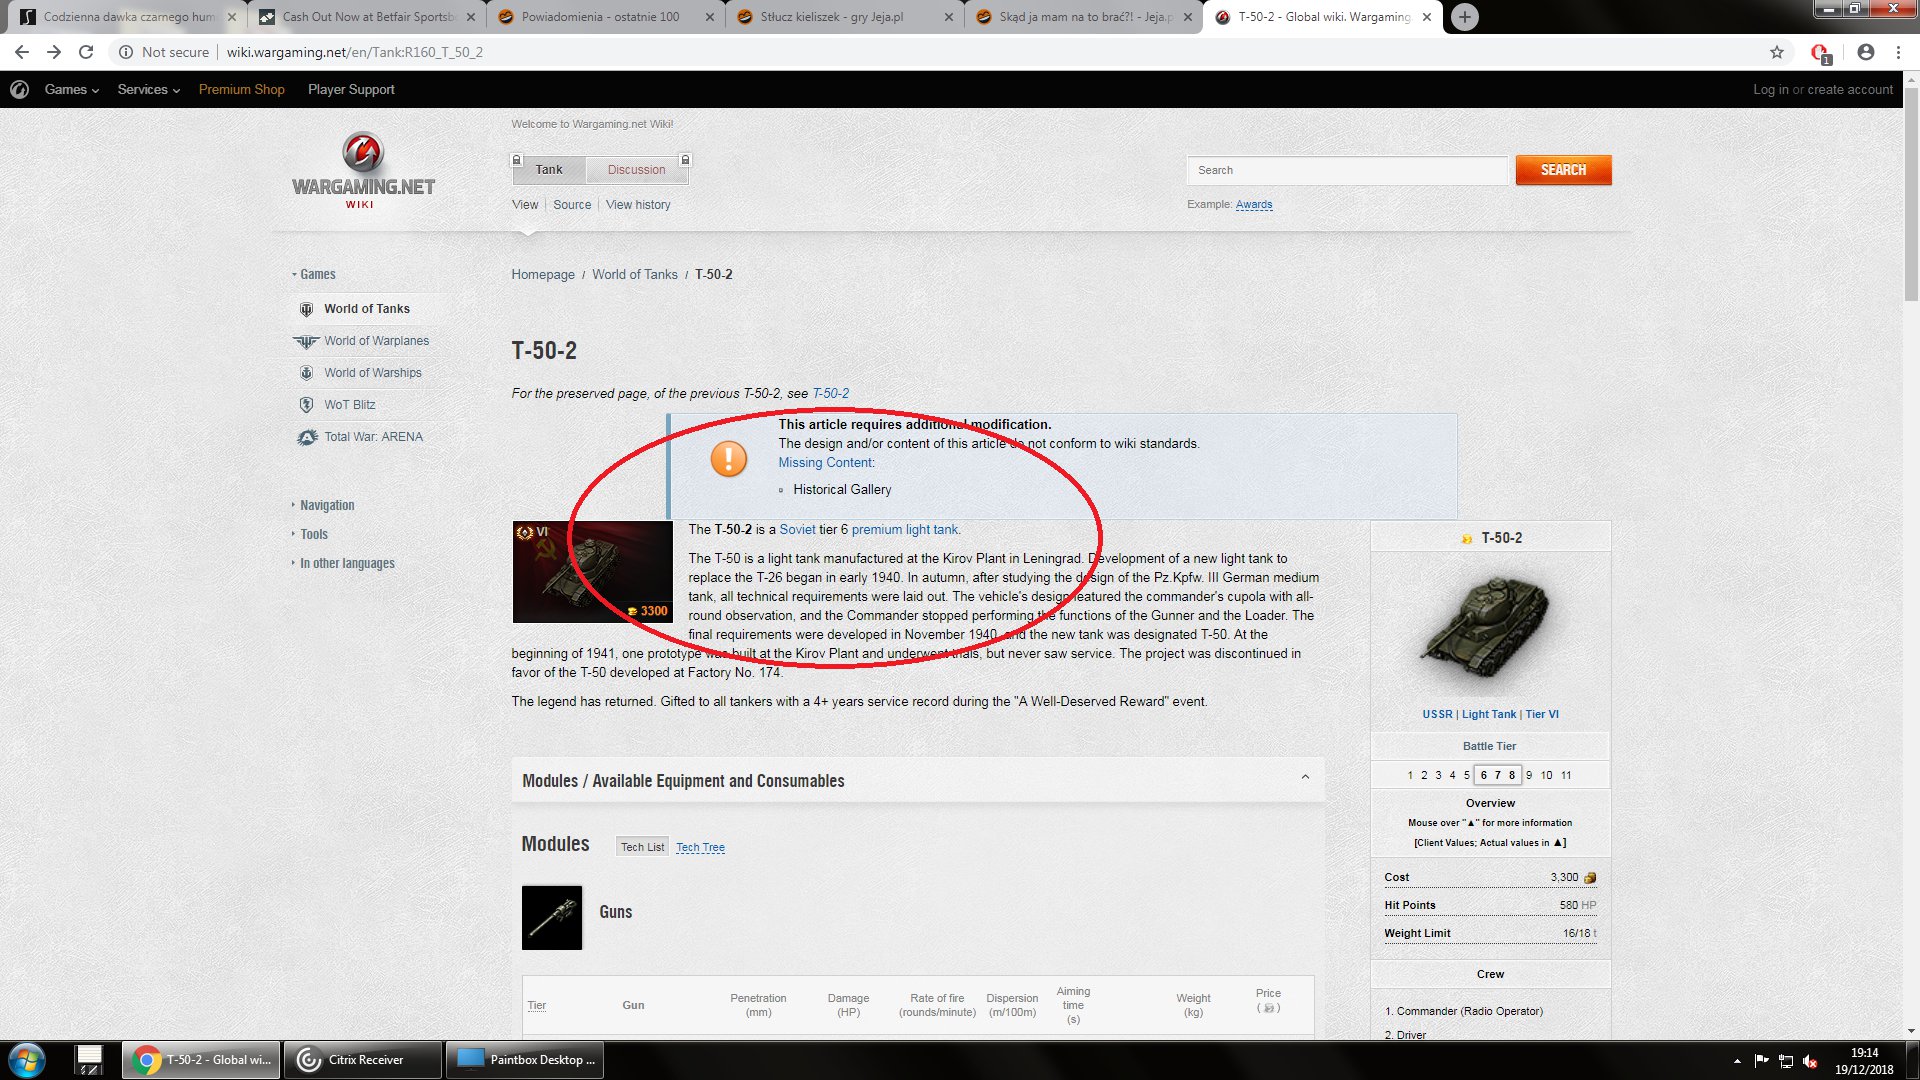Click the Soviet nation link
This screenshot has width=1920, height=1080.
797,530
